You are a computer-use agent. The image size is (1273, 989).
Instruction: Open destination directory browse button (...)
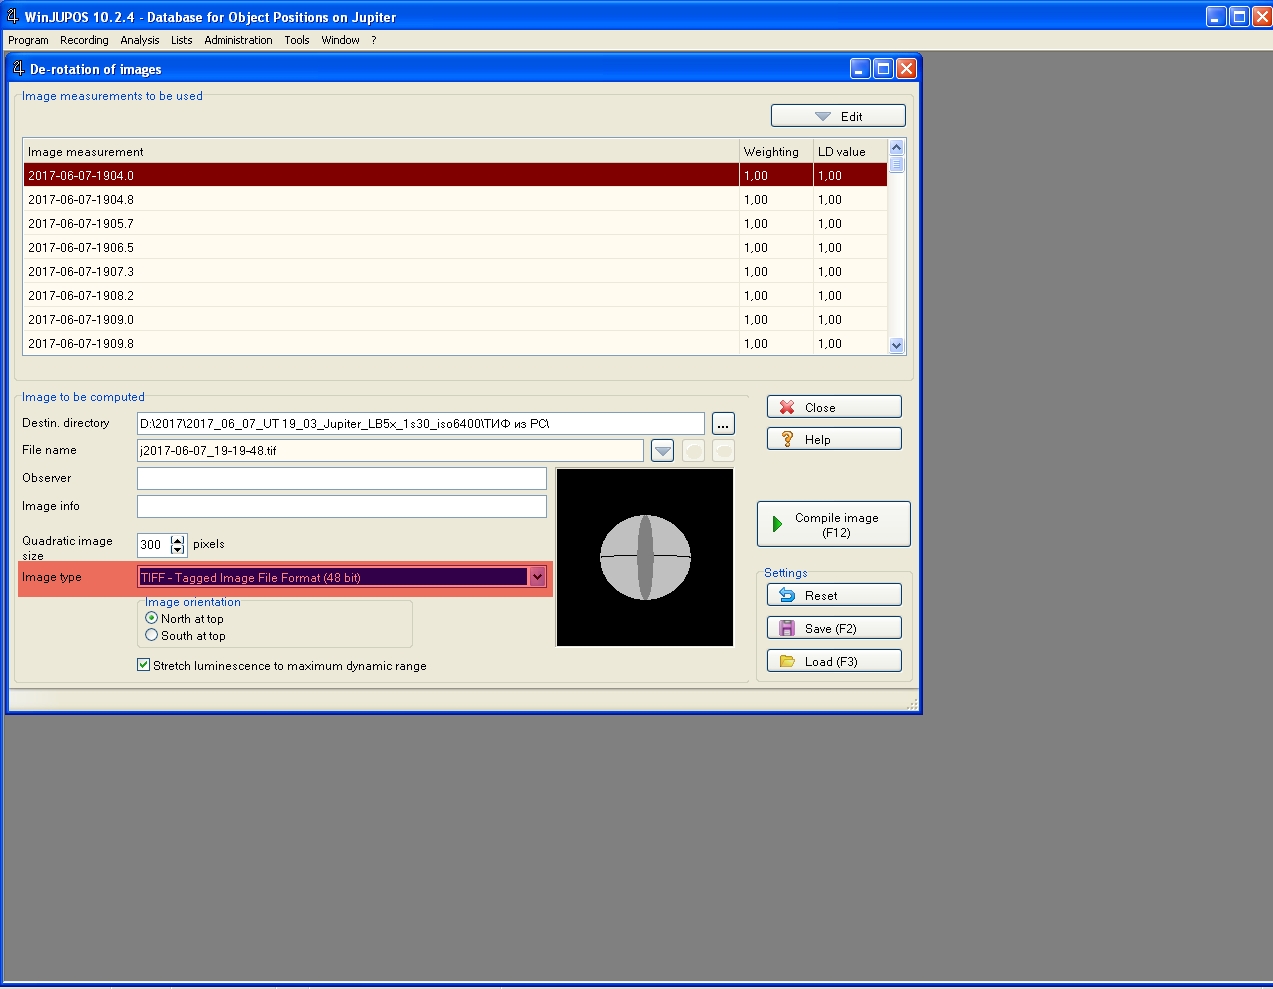pos(723,424)
